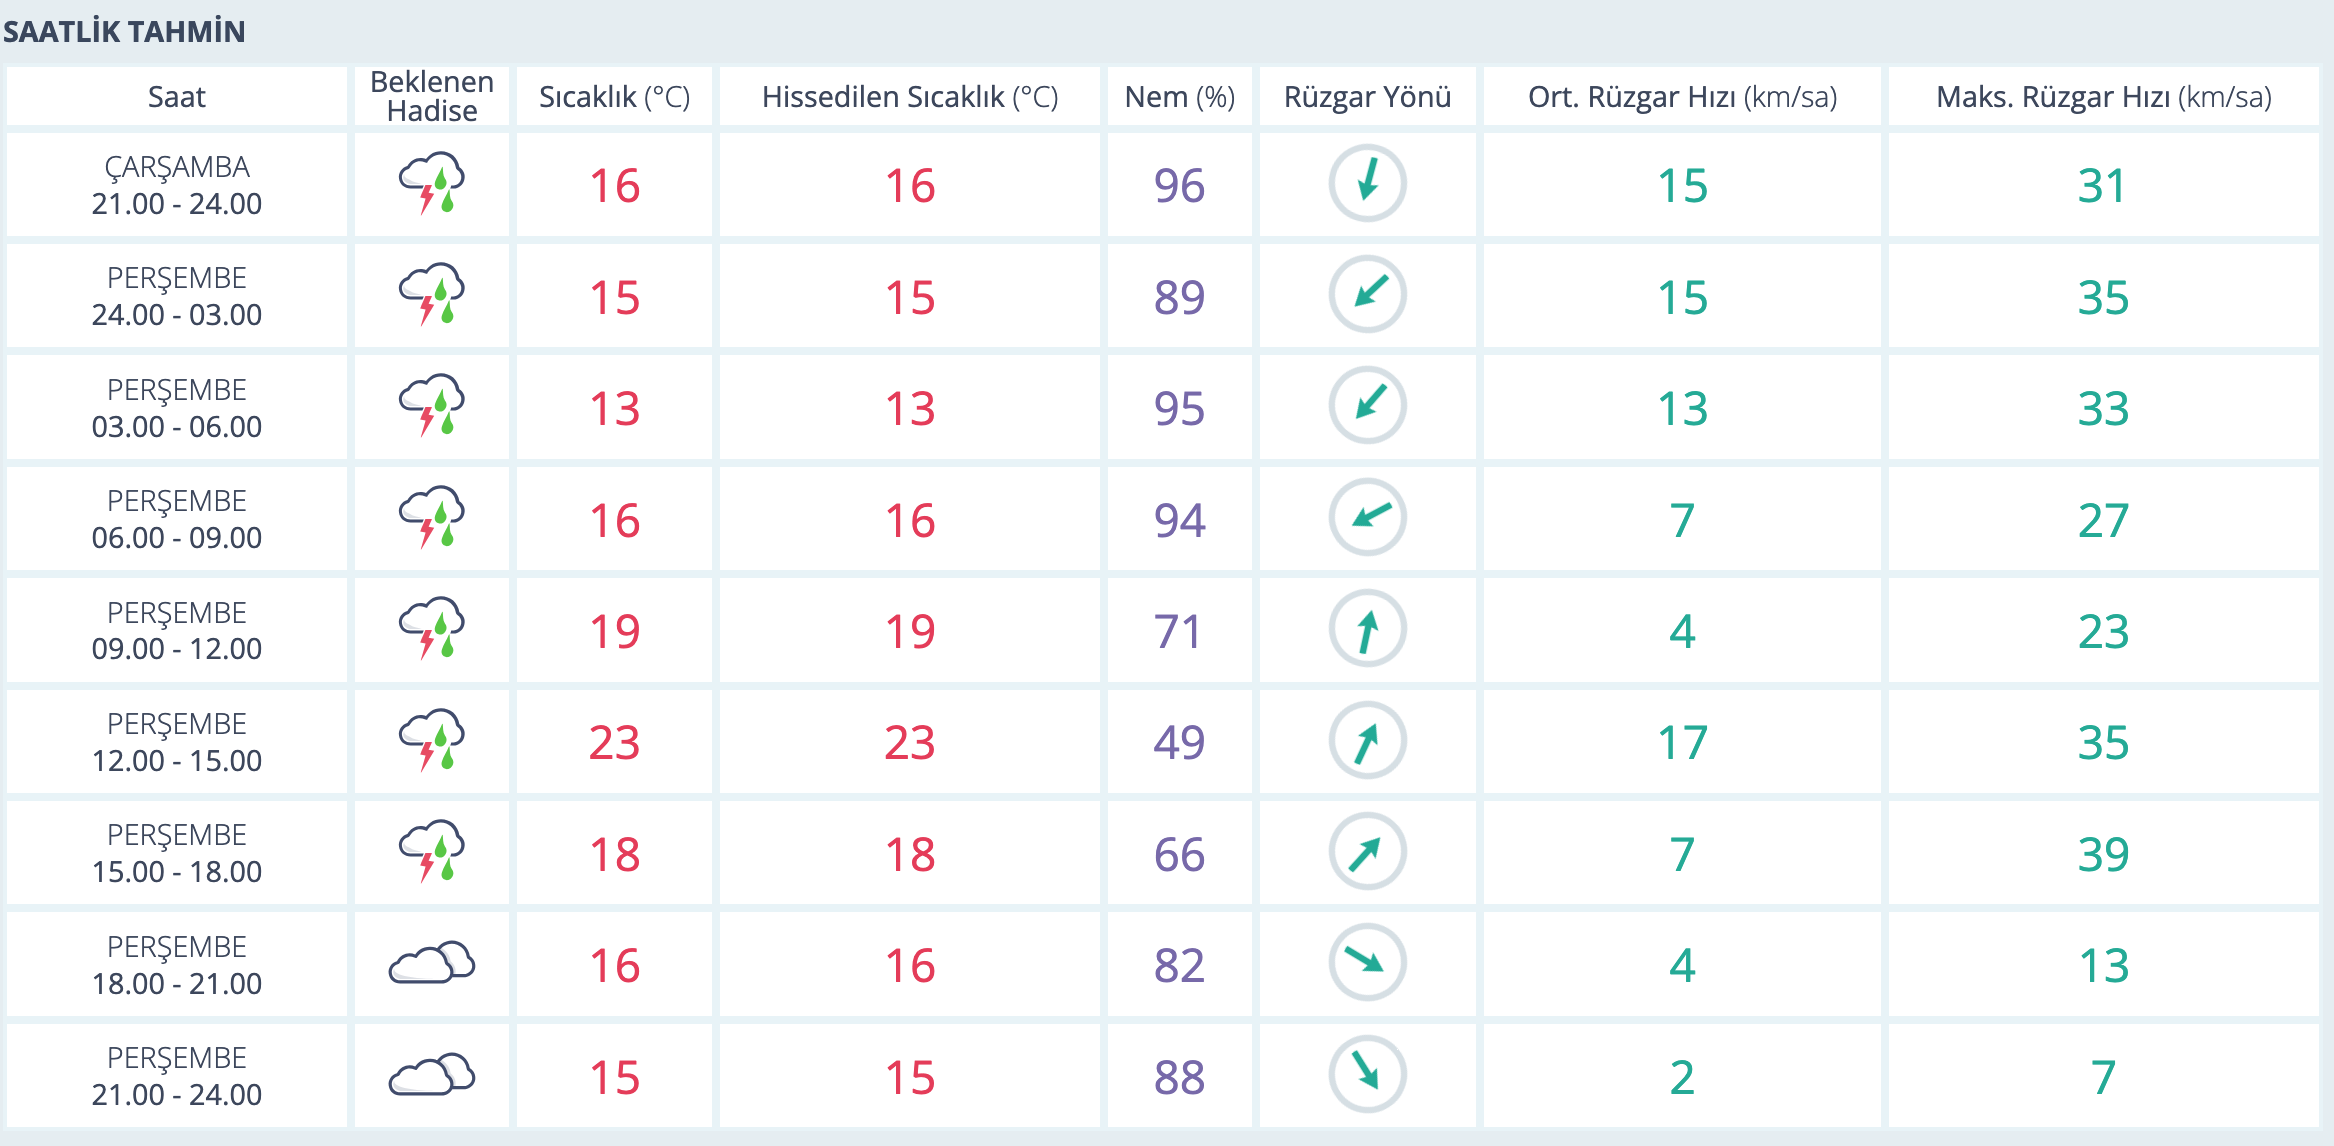Click thunderstorm icon for Perşembe 12.00 - 15.00
The width and height of the screenshot is (2334, 1146).
pos(432,741)
